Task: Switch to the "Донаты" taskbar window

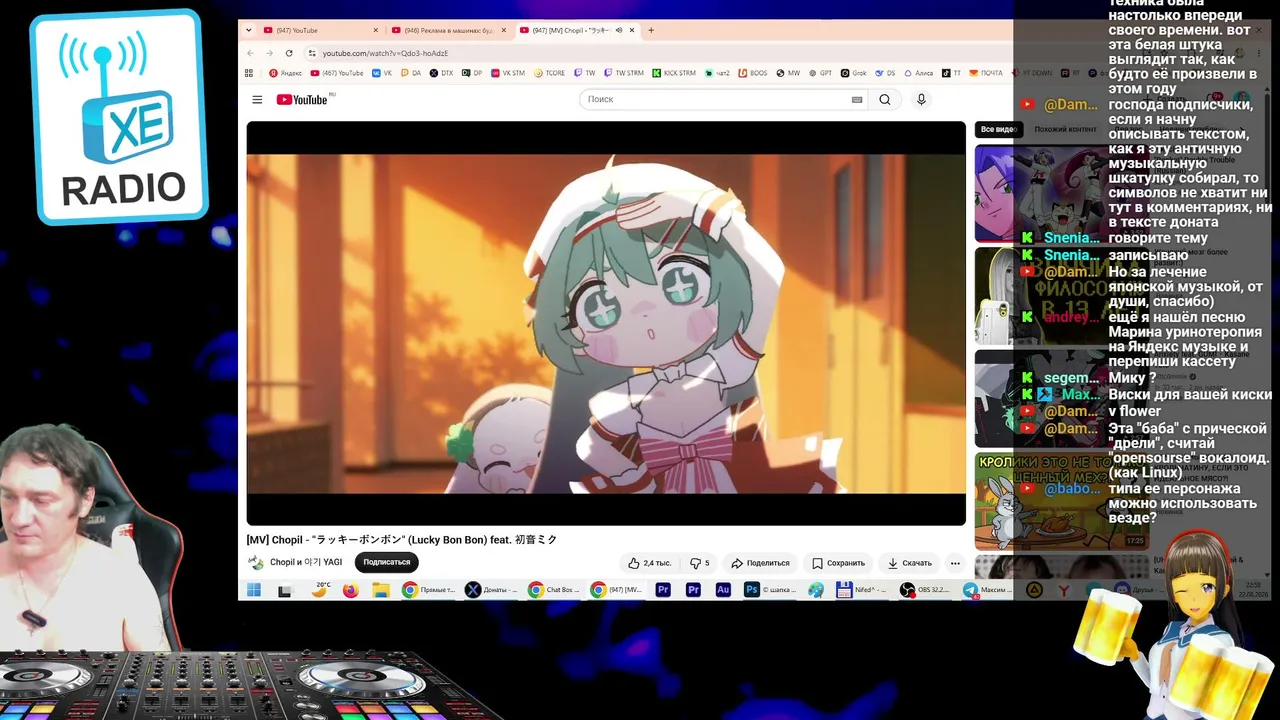Action: [491, 590]
